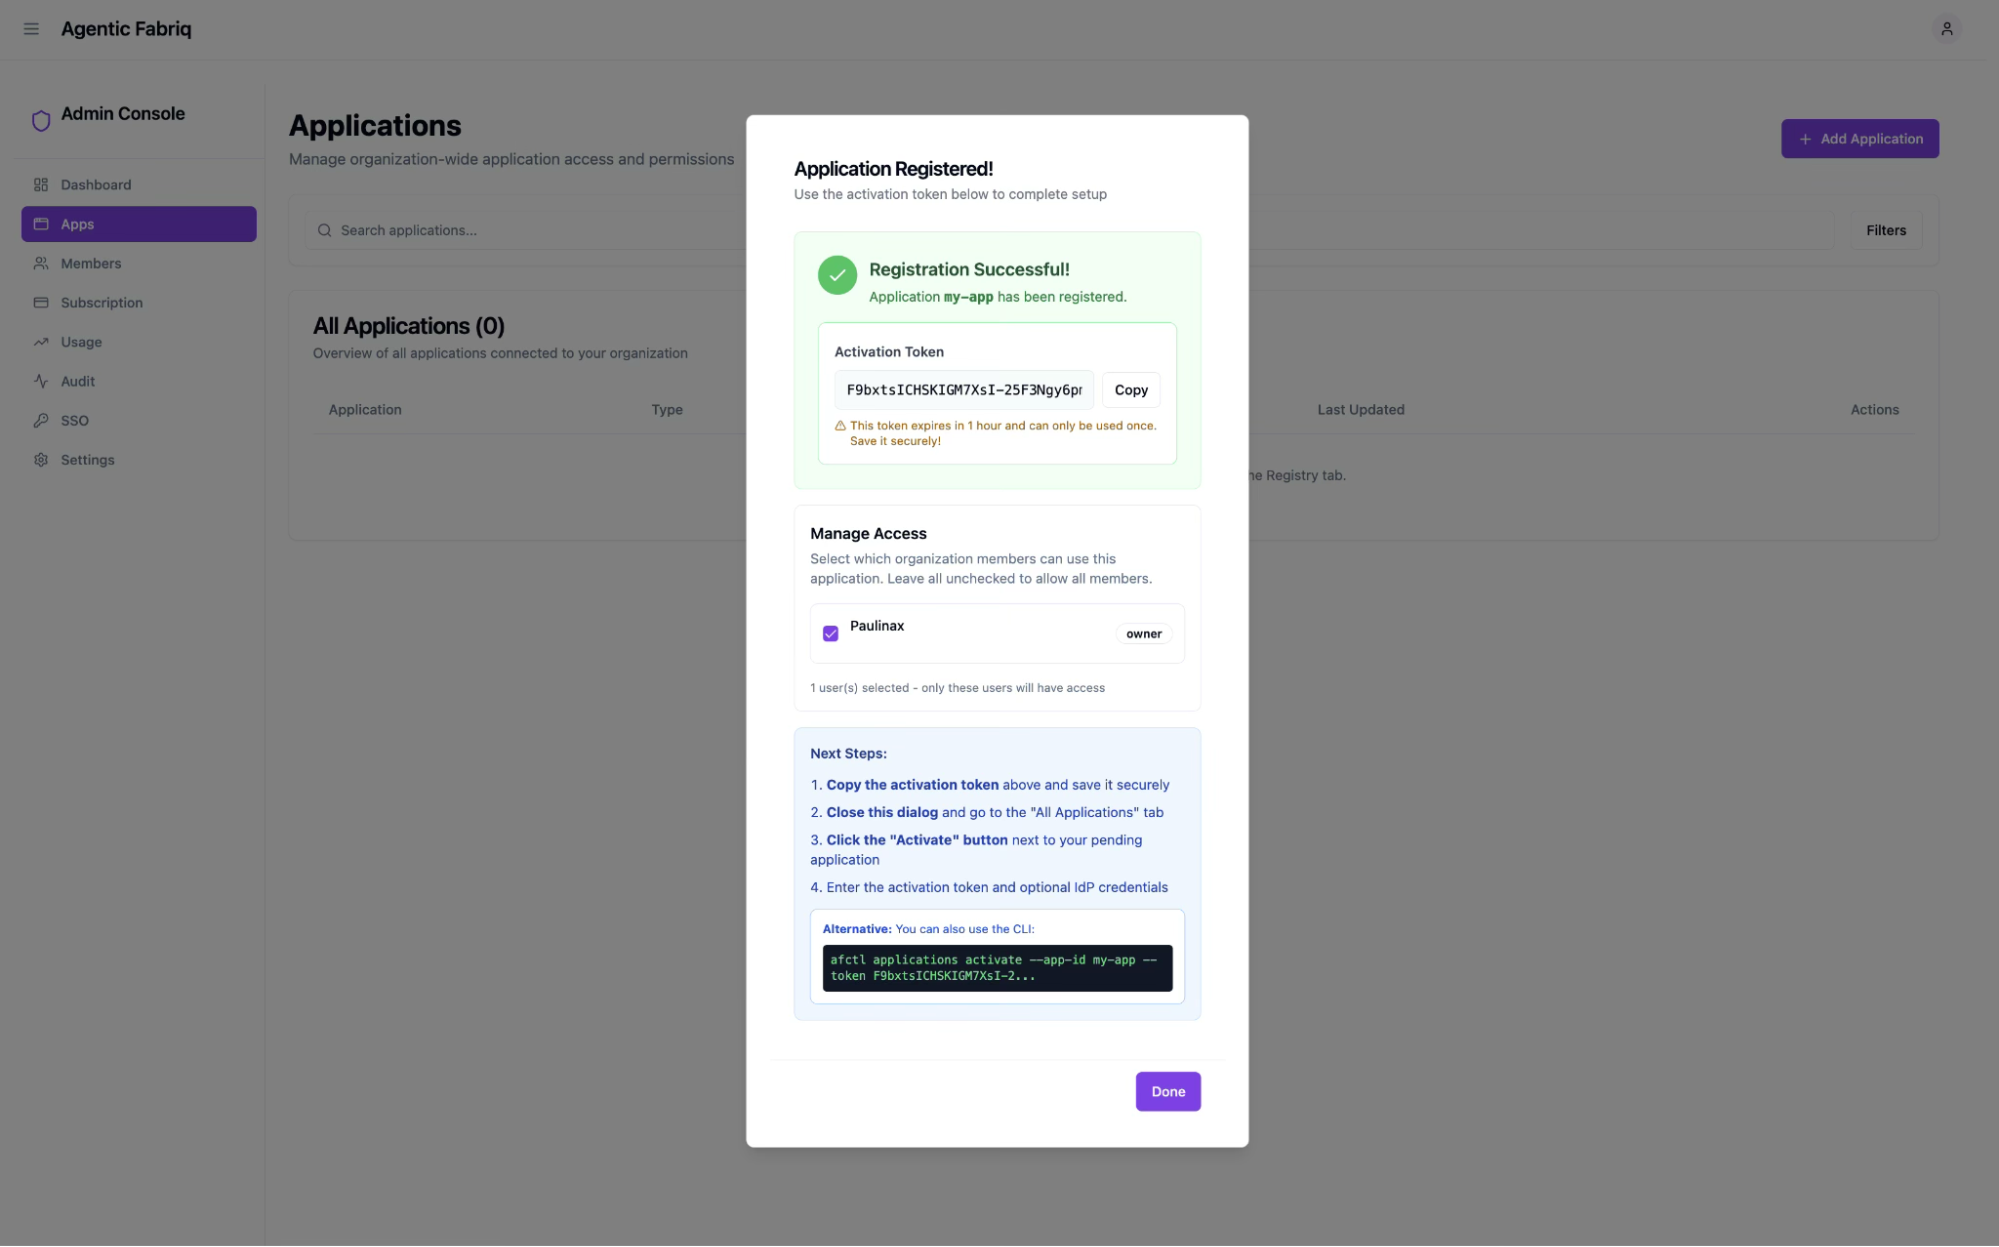Click the Subscription card icon
Viewport: 1999px width, 1247px height.
[41, 303]
